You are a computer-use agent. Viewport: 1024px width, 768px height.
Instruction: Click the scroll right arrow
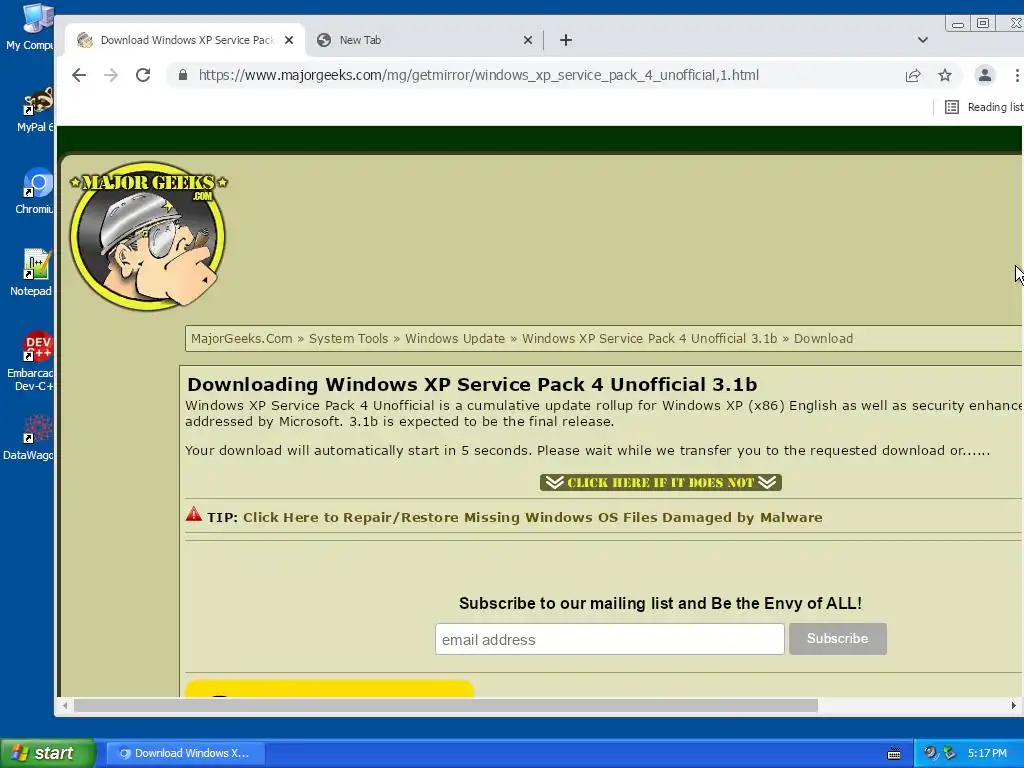[x=1013, y=705]
